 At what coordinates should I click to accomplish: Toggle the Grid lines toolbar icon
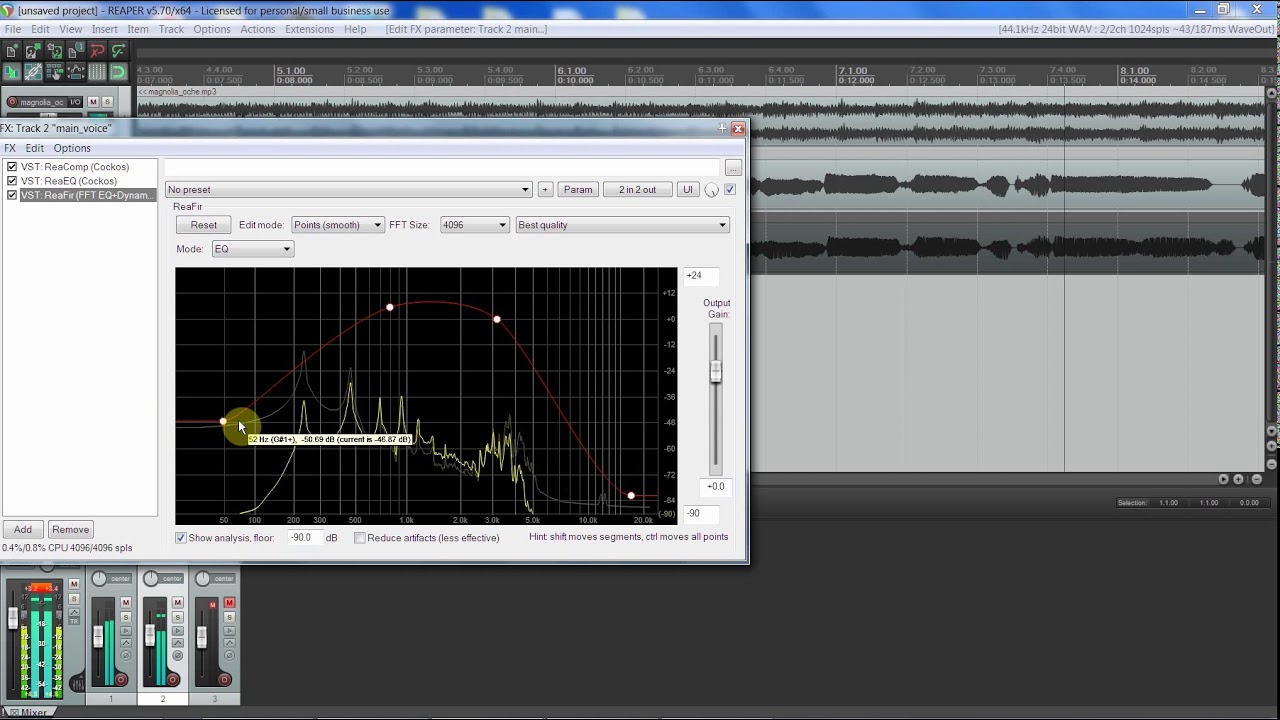[x=97, y=72]
